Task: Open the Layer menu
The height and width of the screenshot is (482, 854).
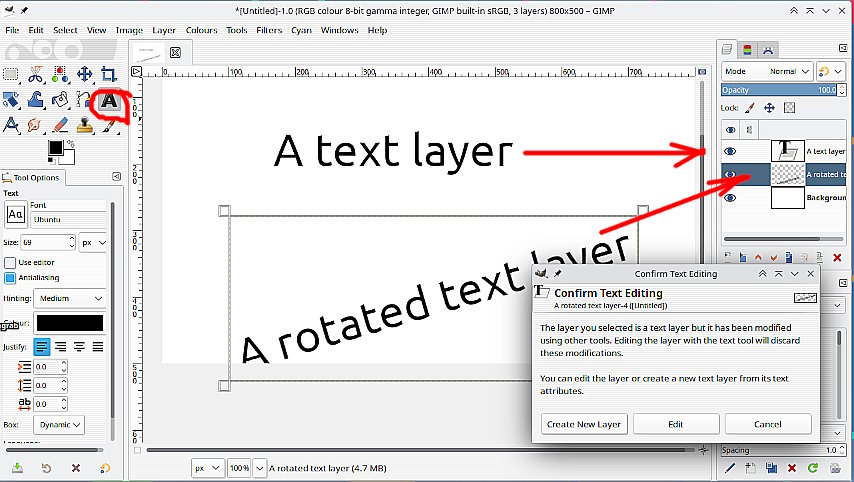Action: pos(163,30)
